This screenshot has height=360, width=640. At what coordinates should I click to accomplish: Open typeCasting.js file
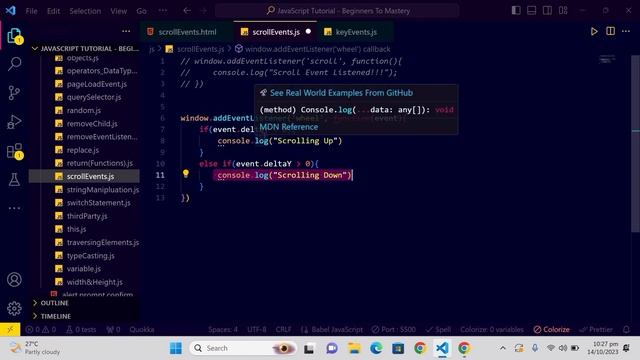point(91,256)
